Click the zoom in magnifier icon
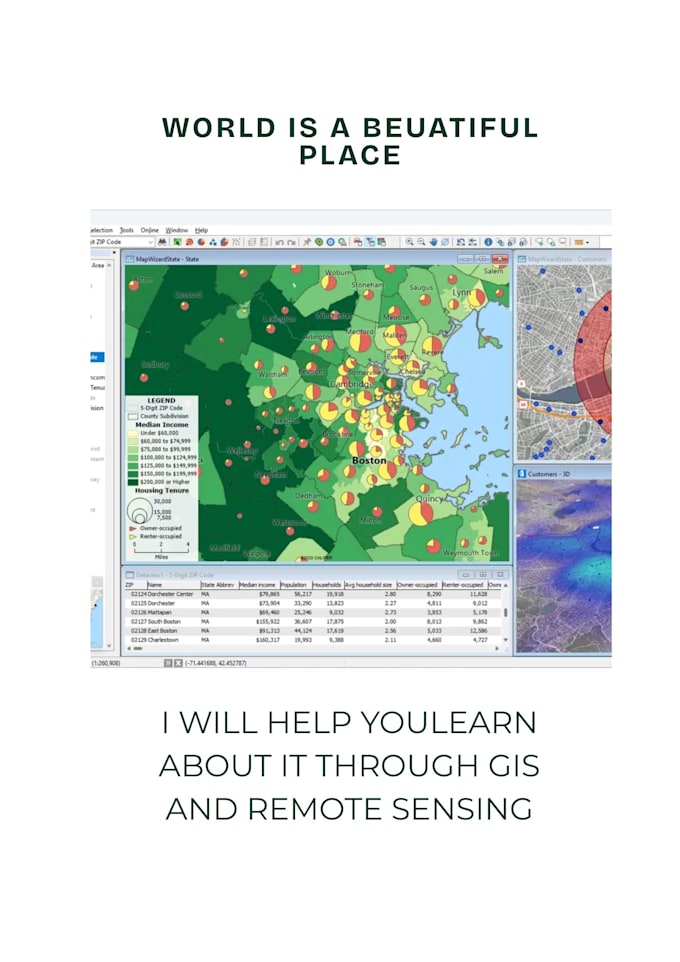 pos(409,242)
